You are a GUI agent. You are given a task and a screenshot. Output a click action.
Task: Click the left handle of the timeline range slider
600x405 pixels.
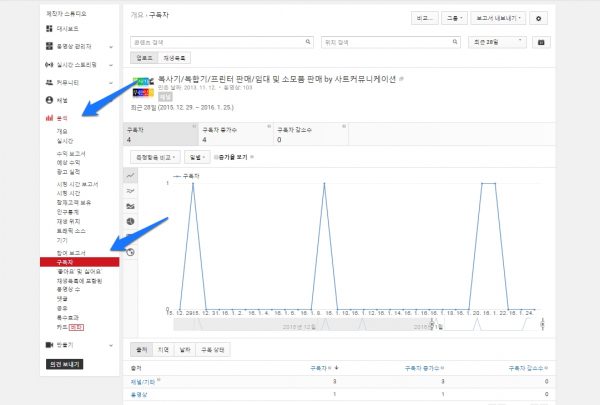click(433, 325)
